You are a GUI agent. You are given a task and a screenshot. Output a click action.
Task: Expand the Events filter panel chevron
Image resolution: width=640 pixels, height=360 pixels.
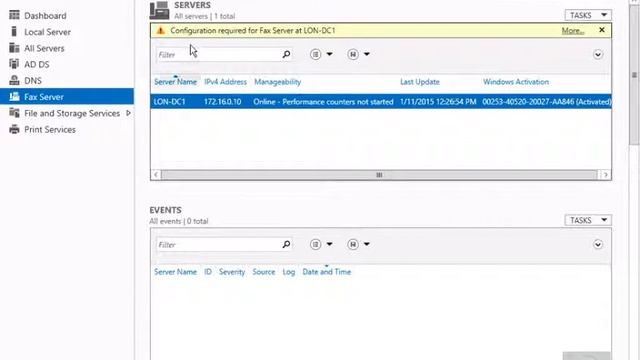(x=598, y=244)
